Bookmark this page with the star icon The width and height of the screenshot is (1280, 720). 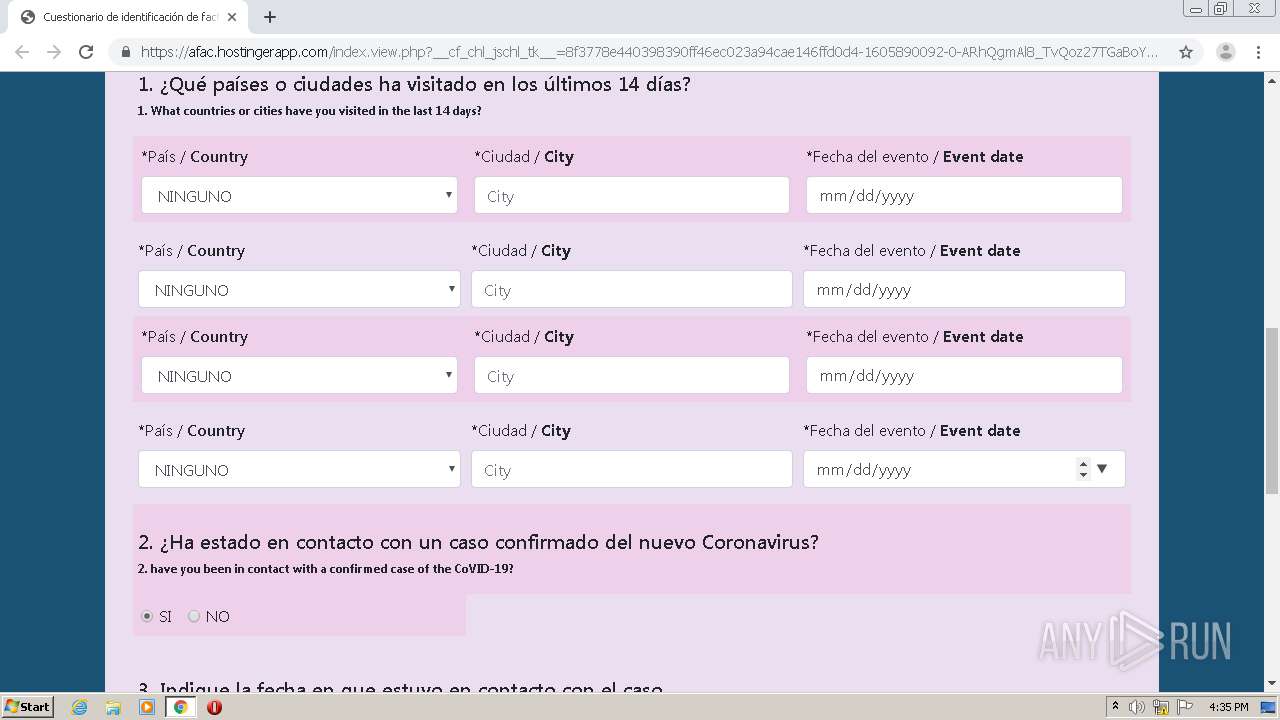[1186, 52]
